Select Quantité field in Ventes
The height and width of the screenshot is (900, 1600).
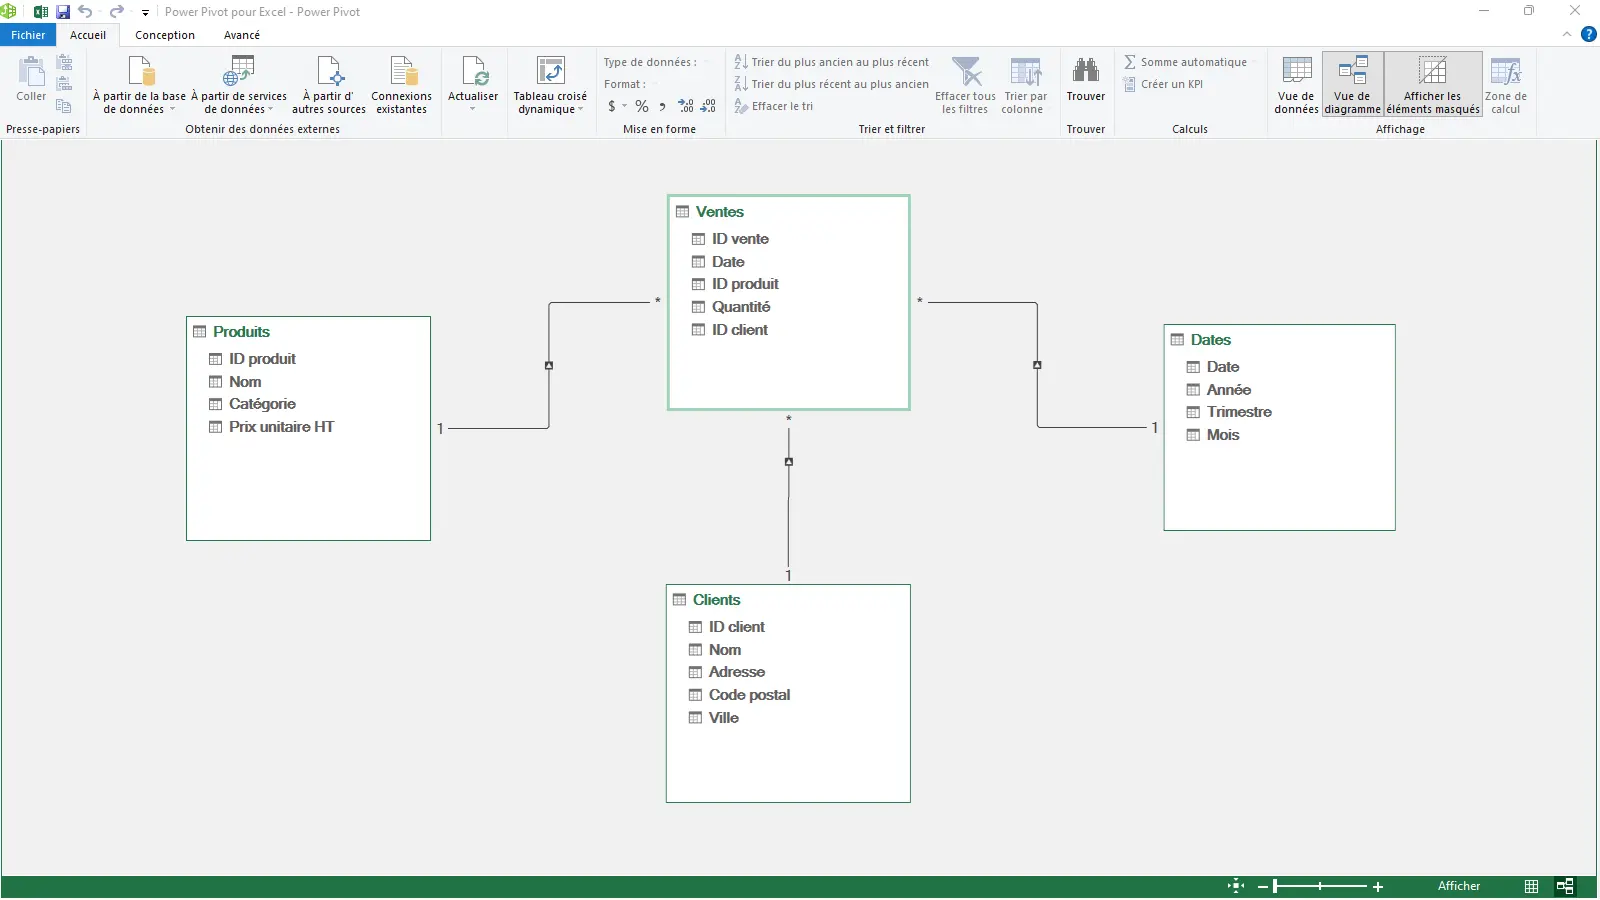[741, 307]
